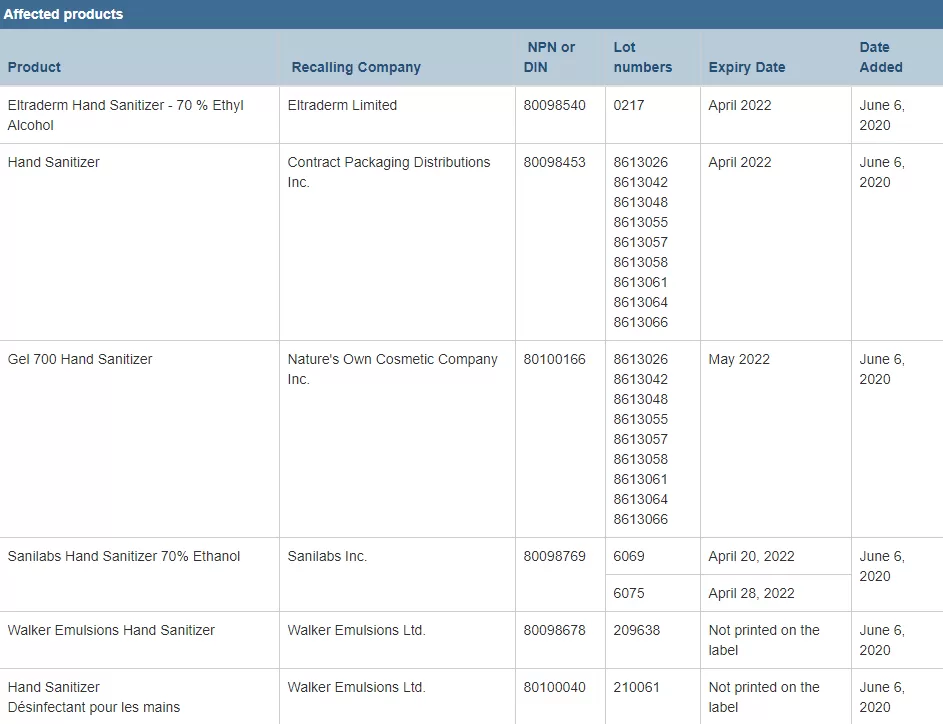Viewport: 943px width, 724px height.
Task: Click the Expiry Date column header
Action: click(747, 67)
